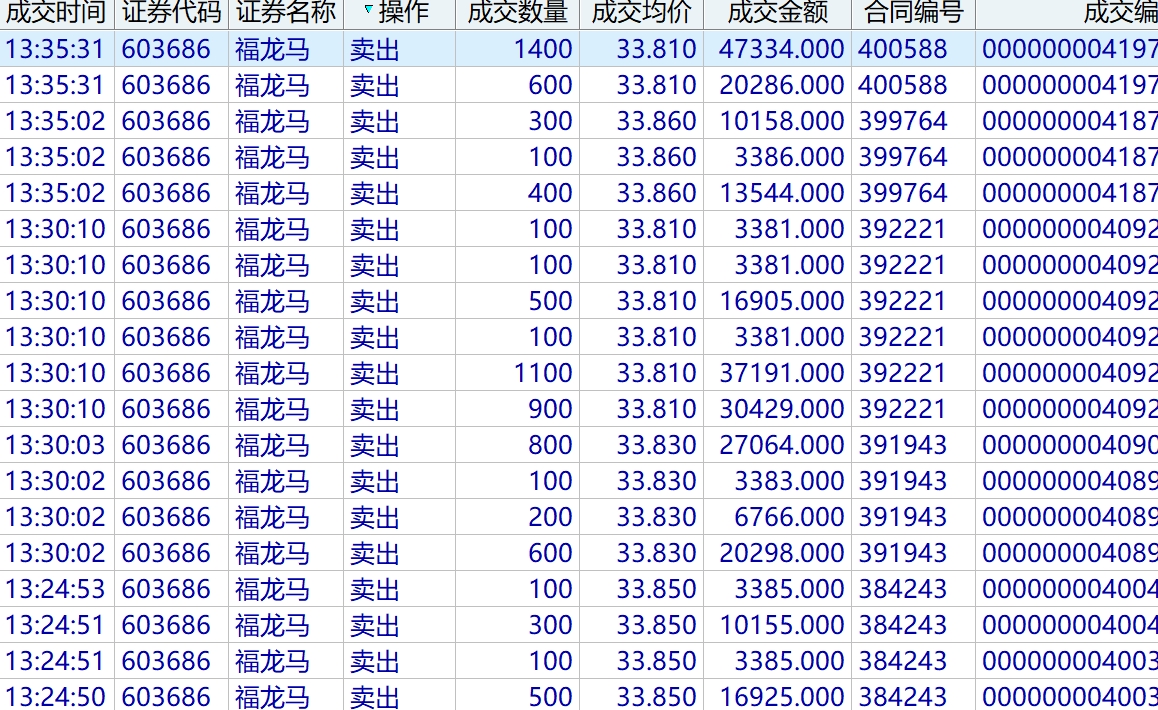The image size is (1158, 710).
Task: Sort by the 合同编号 column header
Action: point(913,12)
